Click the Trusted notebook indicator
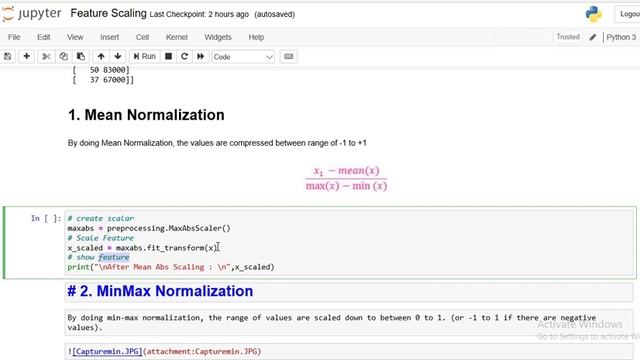640x360 pixels. 568,37
